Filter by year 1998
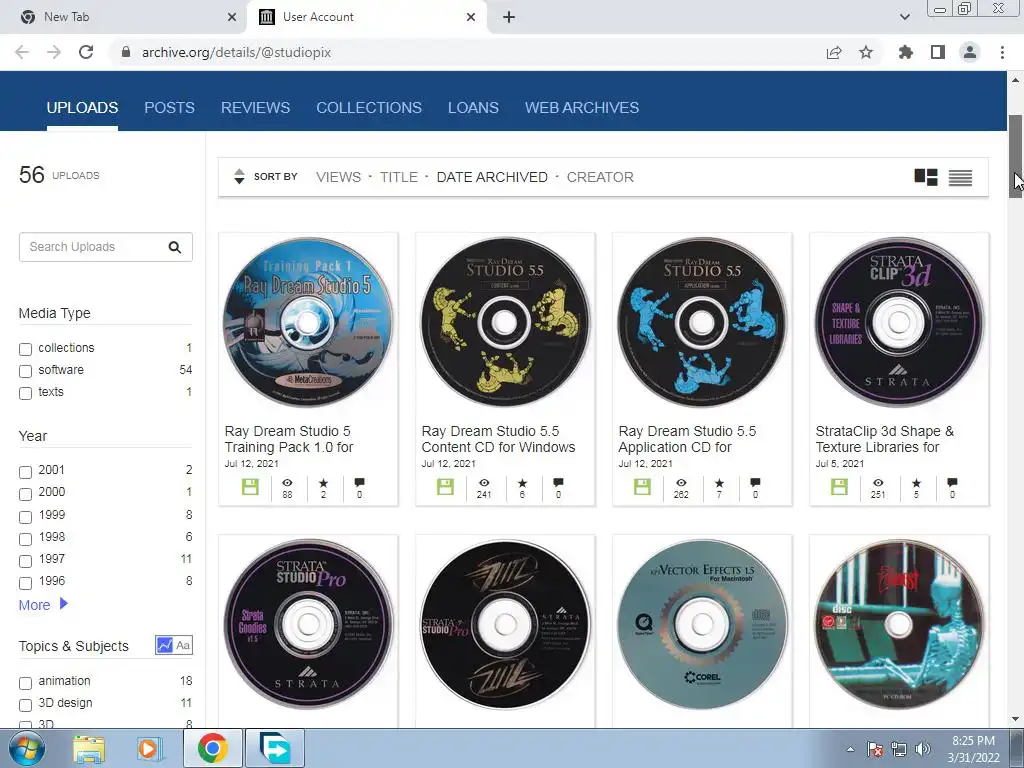Viewport: 1024px width, 768px height. click(25, 539)
